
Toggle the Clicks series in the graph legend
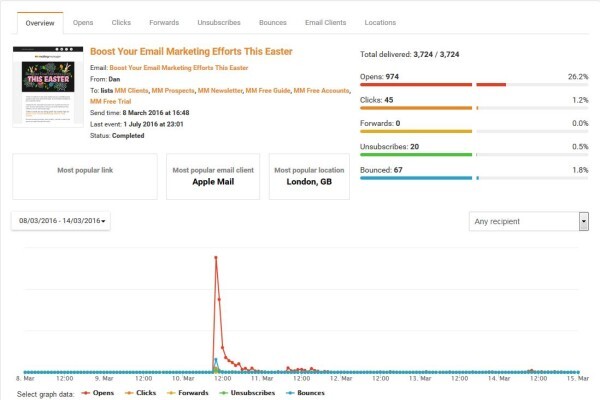(x=140, y=393)
